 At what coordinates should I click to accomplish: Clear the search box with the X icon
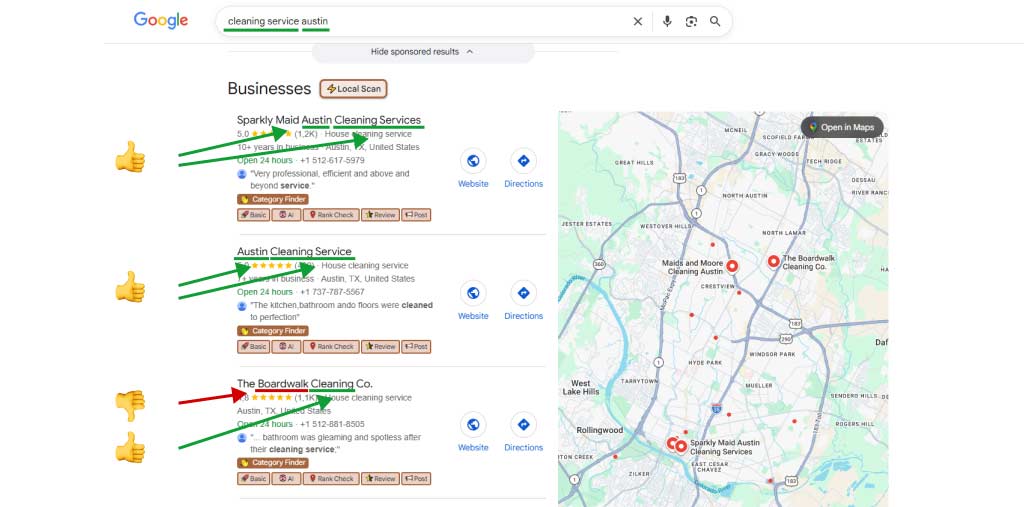(x=638, y=21)
